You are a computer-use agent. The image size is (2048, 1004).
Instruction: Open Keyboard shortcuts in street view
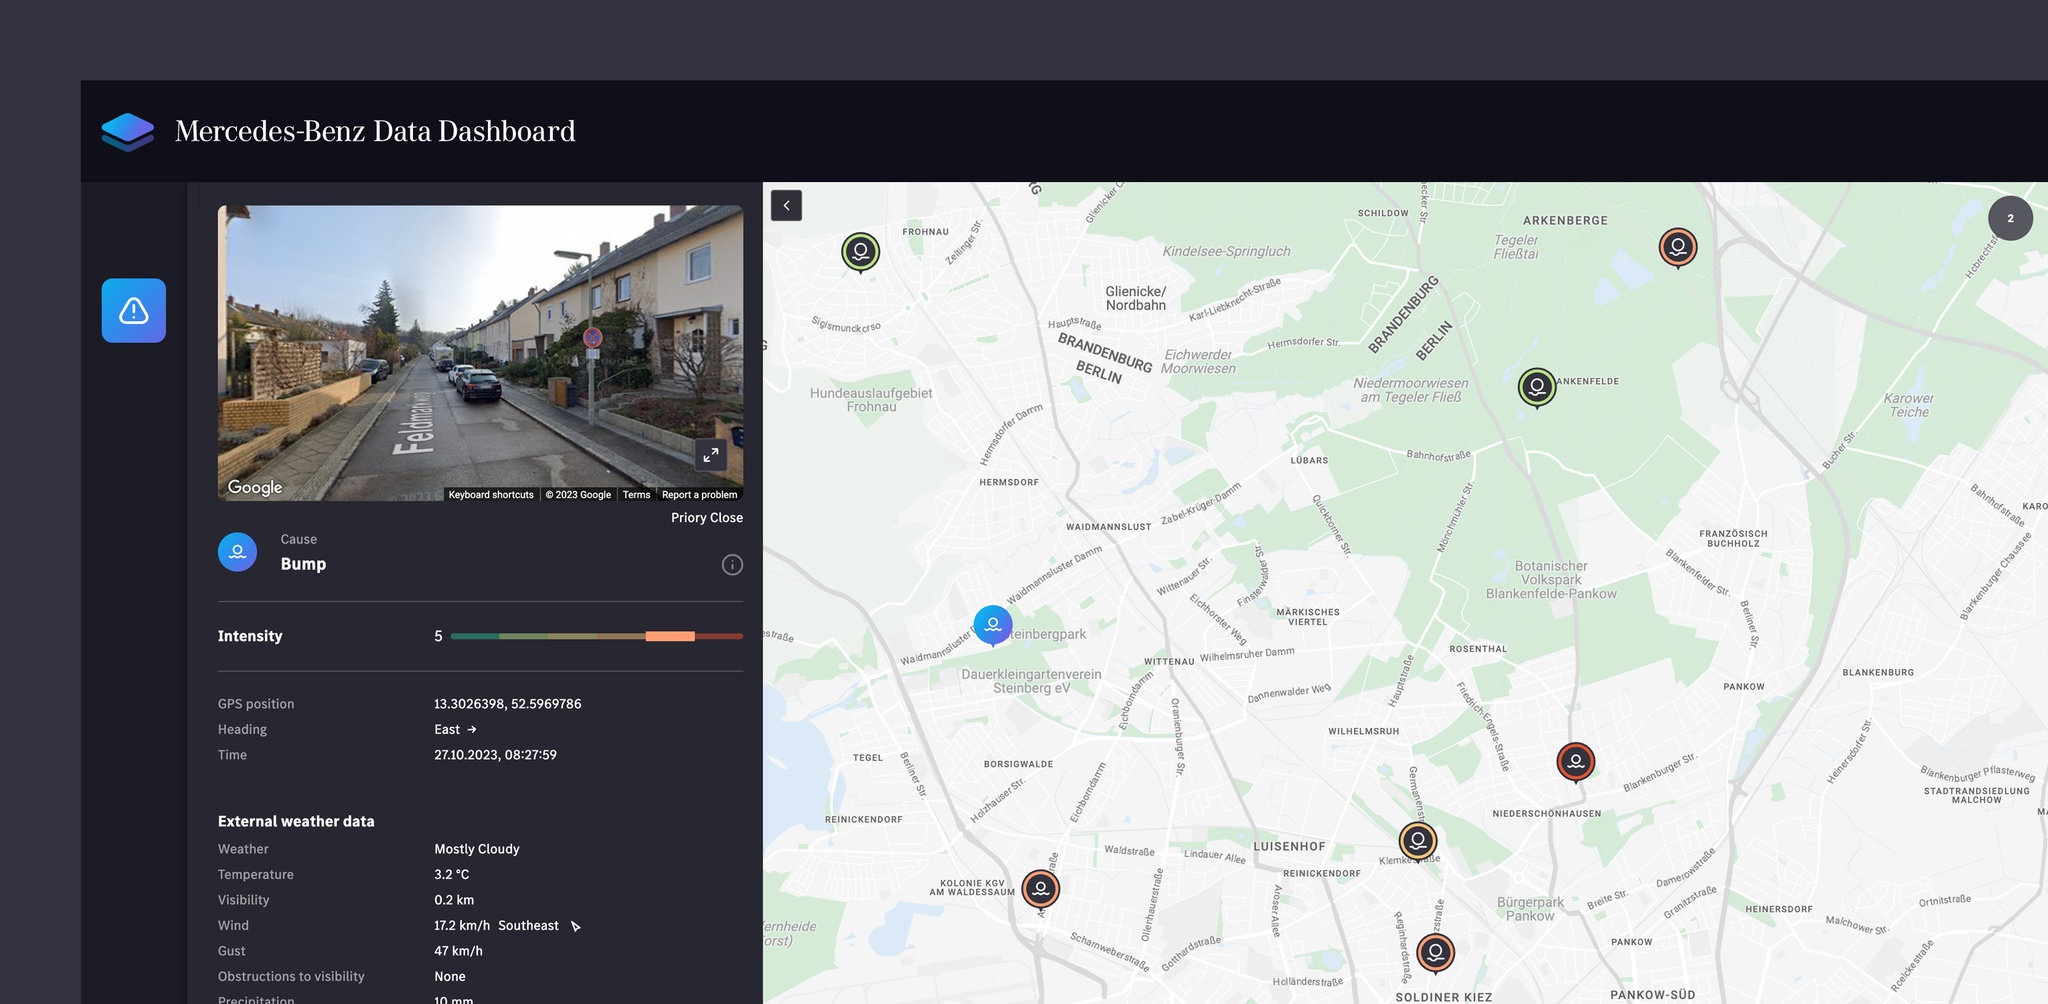click(x=491, y=495)
